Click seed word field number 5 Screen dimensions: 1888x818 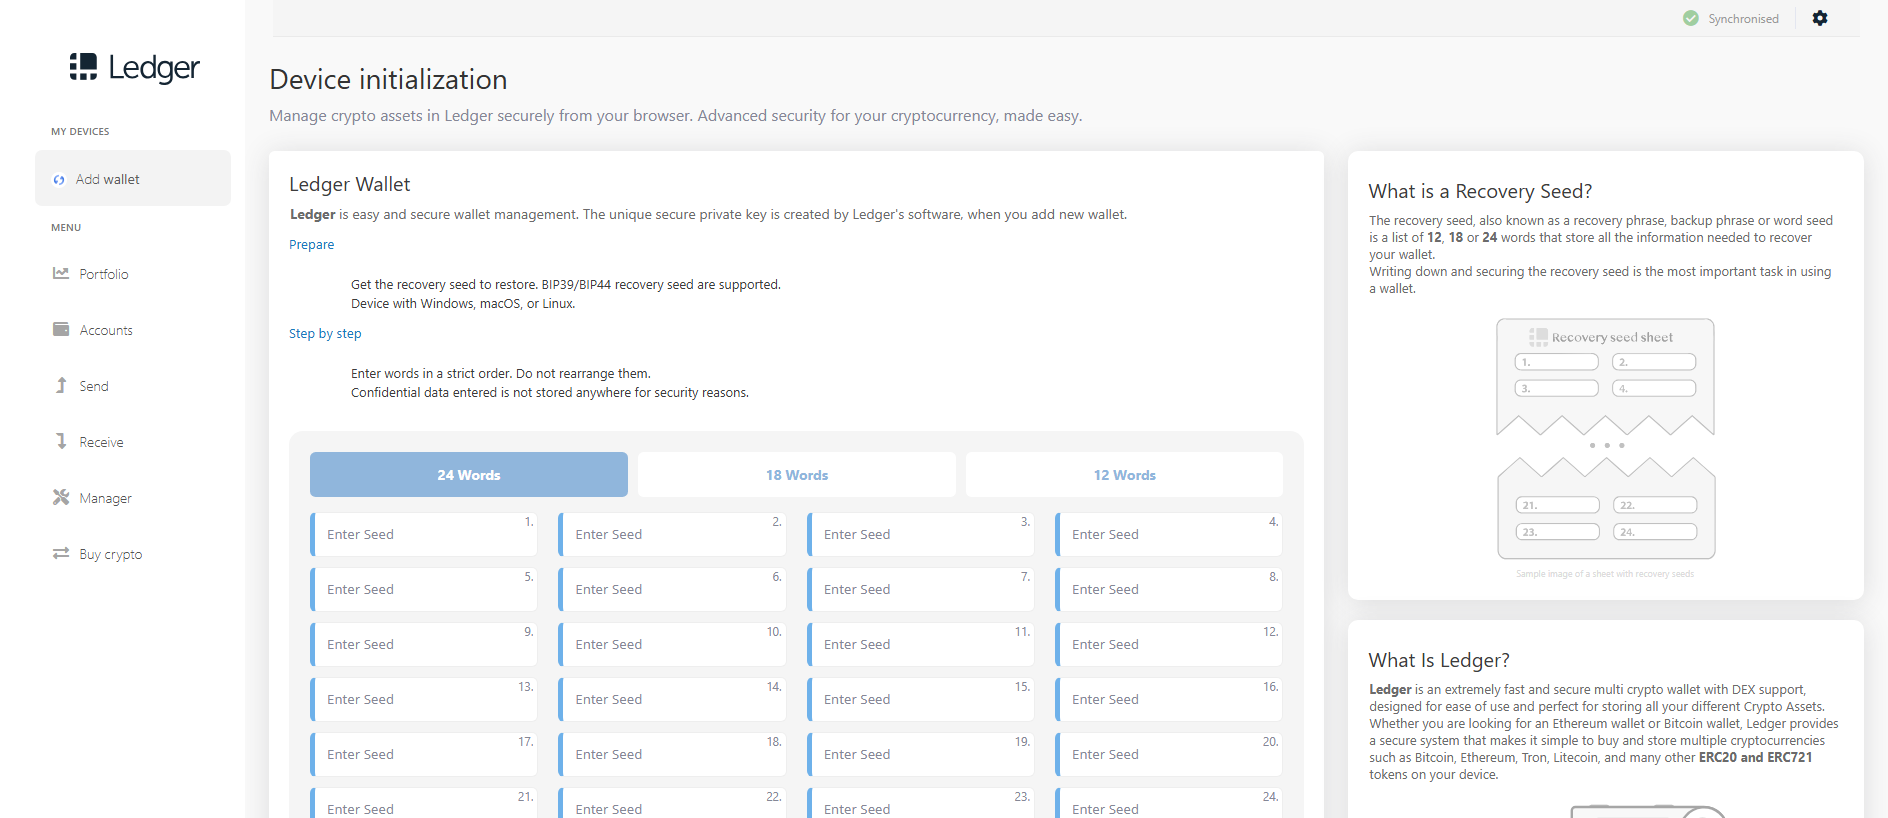point(424,589)
